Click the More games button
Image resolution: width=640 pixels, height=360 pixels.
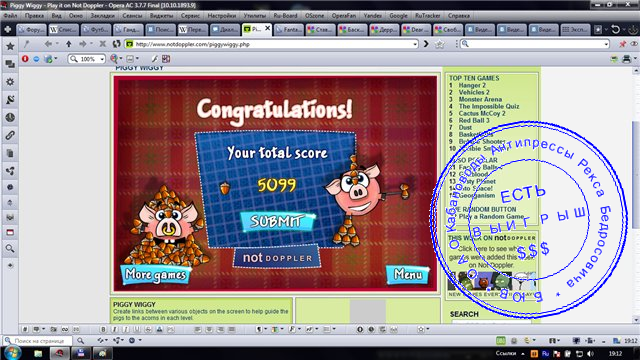pyautogui.click(x=156, y=274)
